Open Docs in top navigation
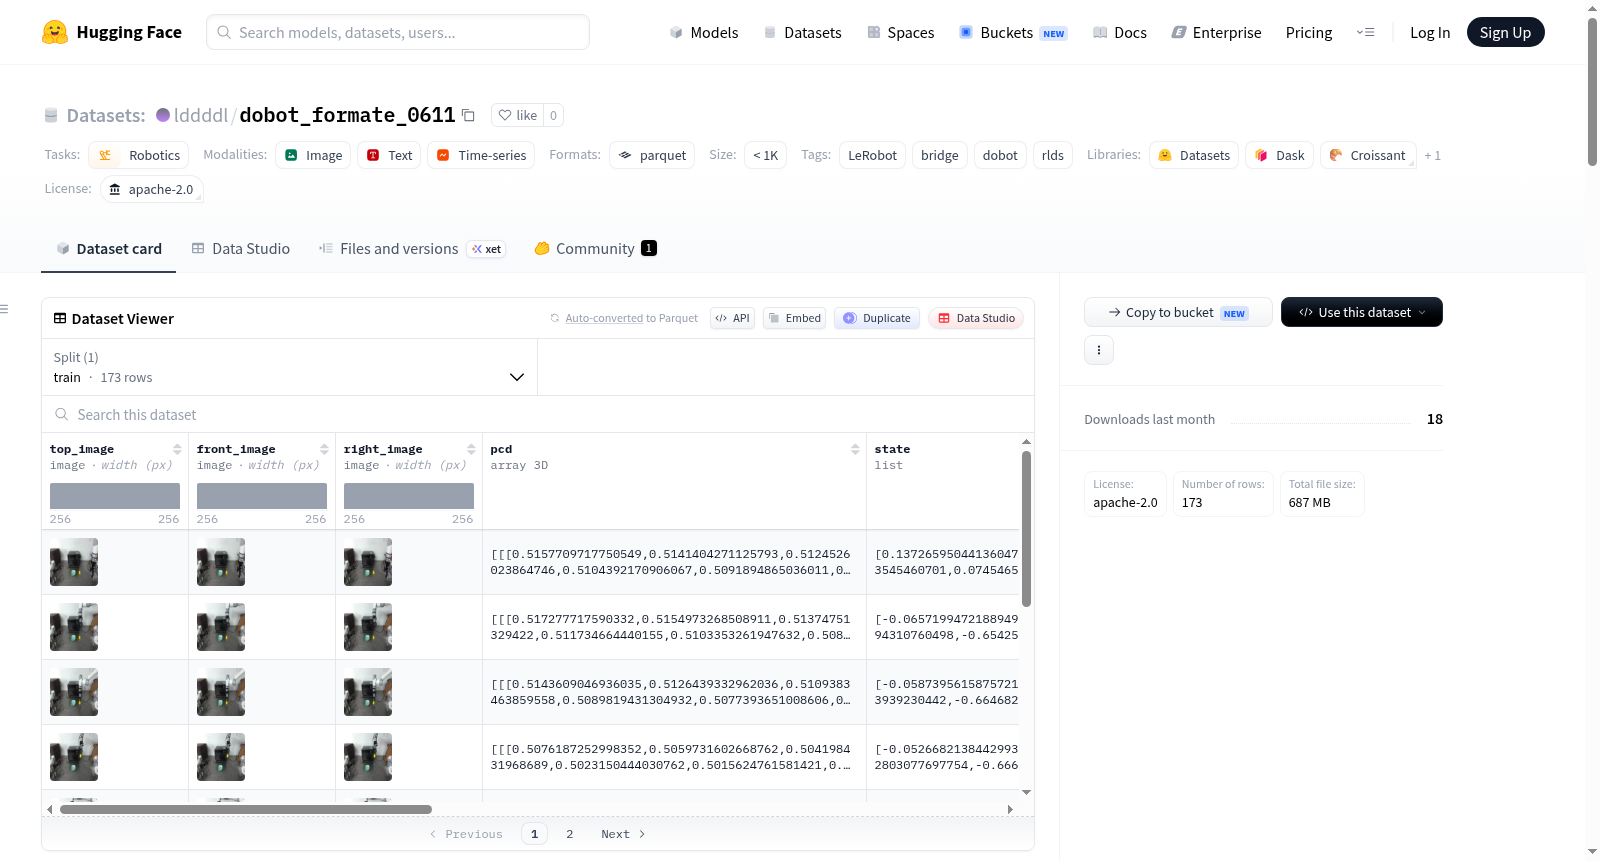 coord(1119,33)
